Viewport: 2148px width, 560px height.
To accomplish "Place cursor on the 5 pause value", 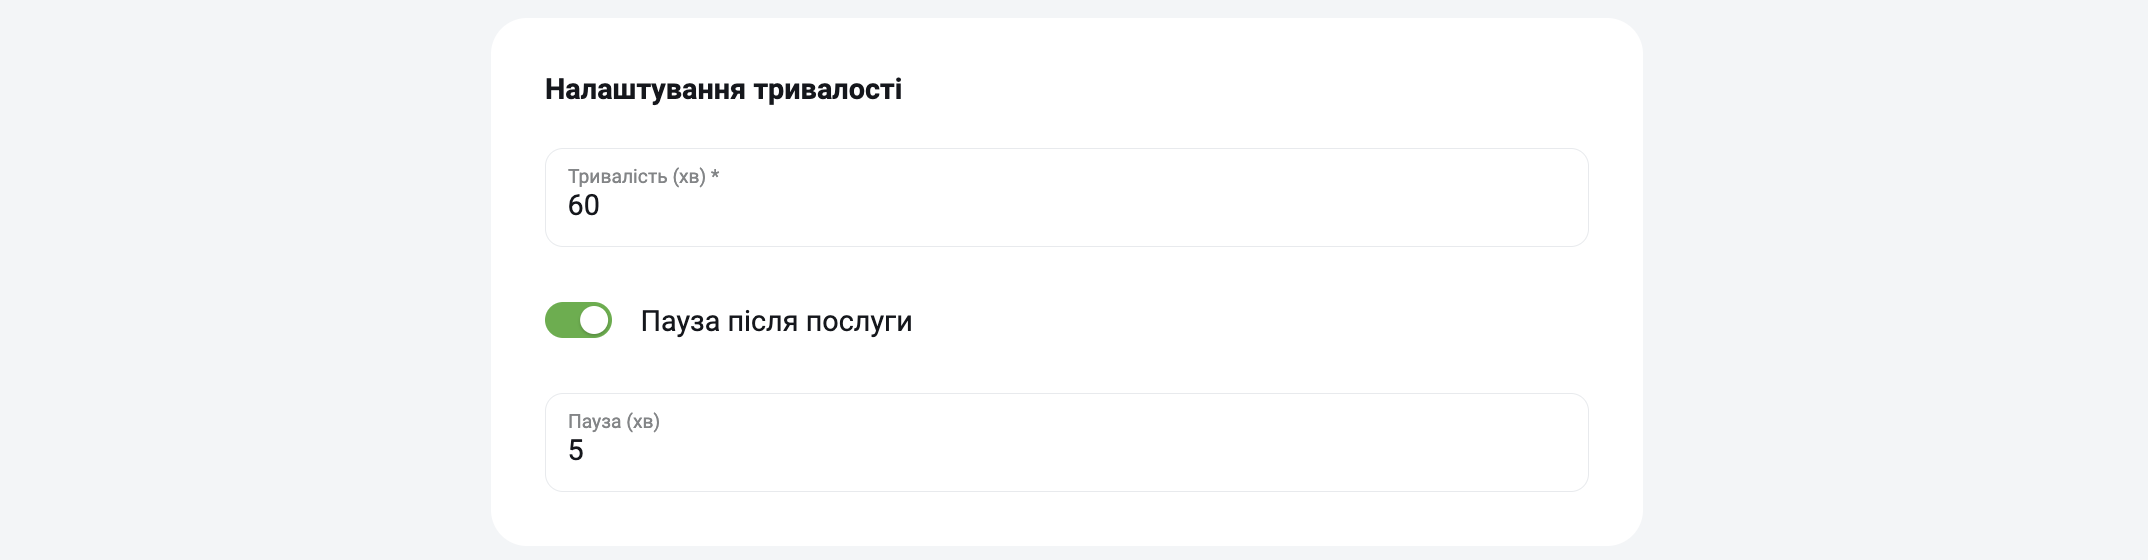I will pyautogui.click(x=576, y=450).
